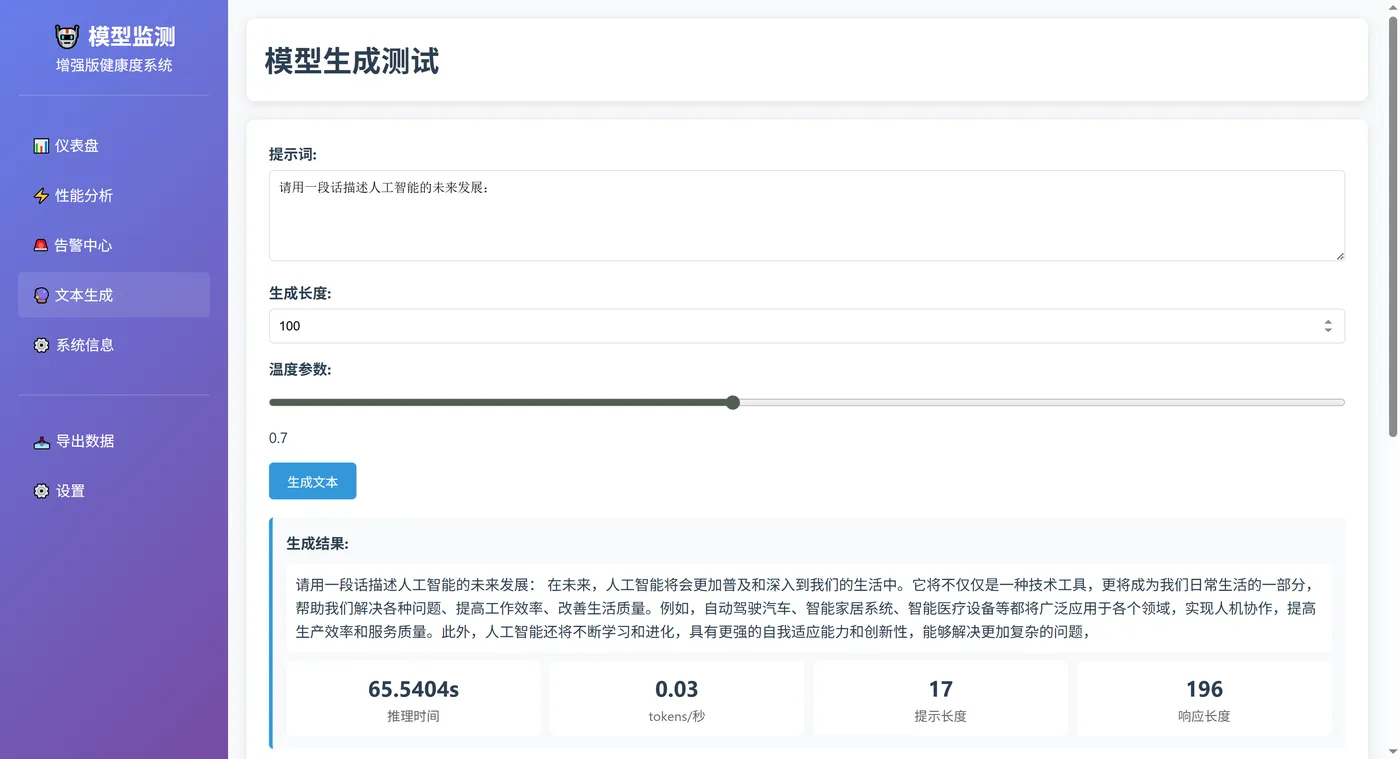
Task: Click the 模型监测 robot logo
Action: (66, 36)
